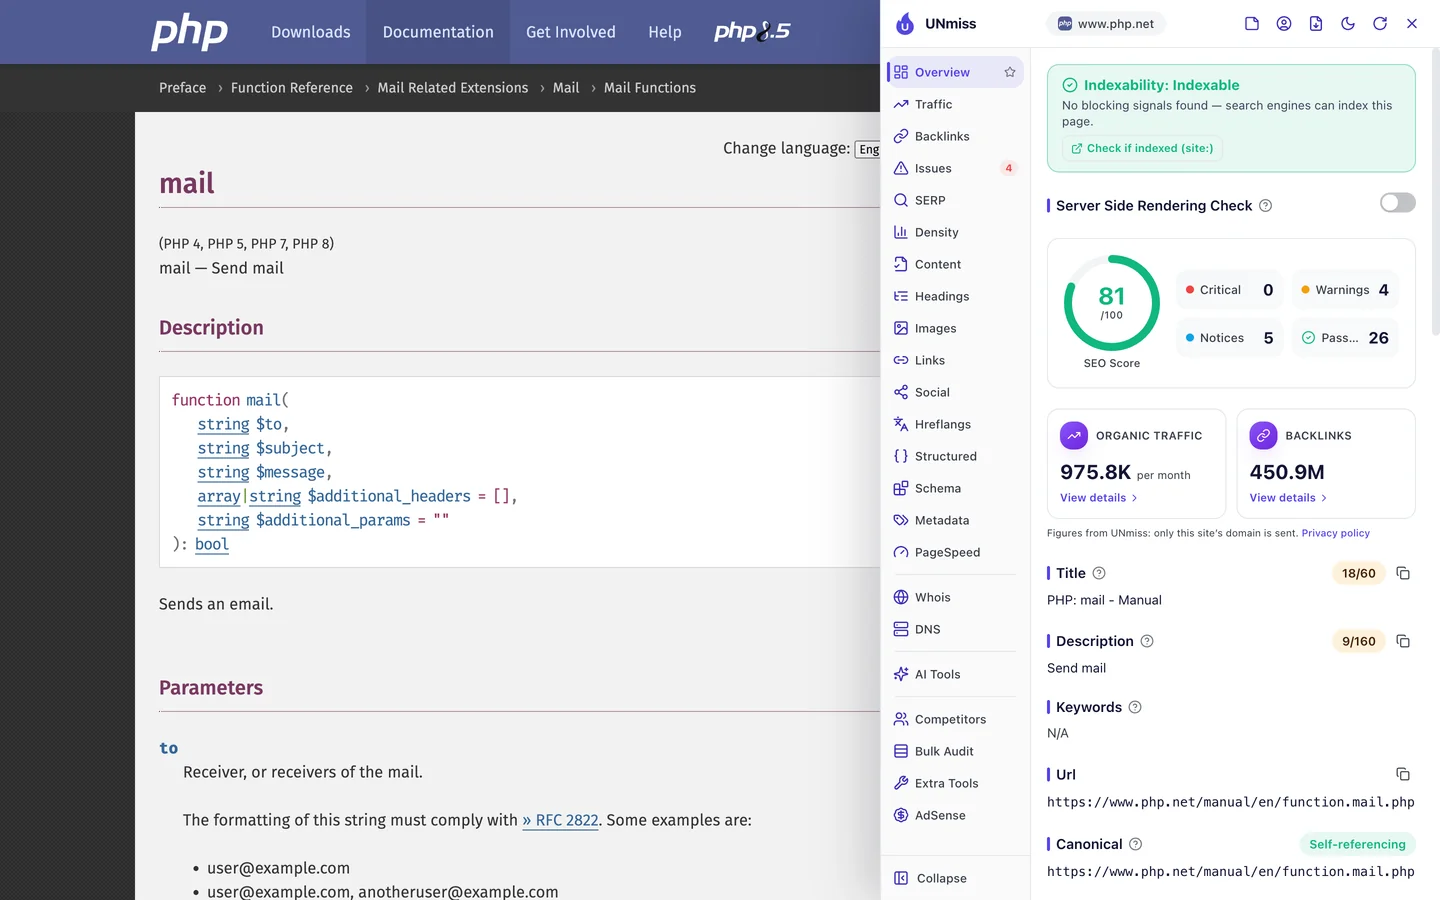Viewport: 1440px width, 900px height.
Task: Open the AI Tools section
Action: coord(955,674)
